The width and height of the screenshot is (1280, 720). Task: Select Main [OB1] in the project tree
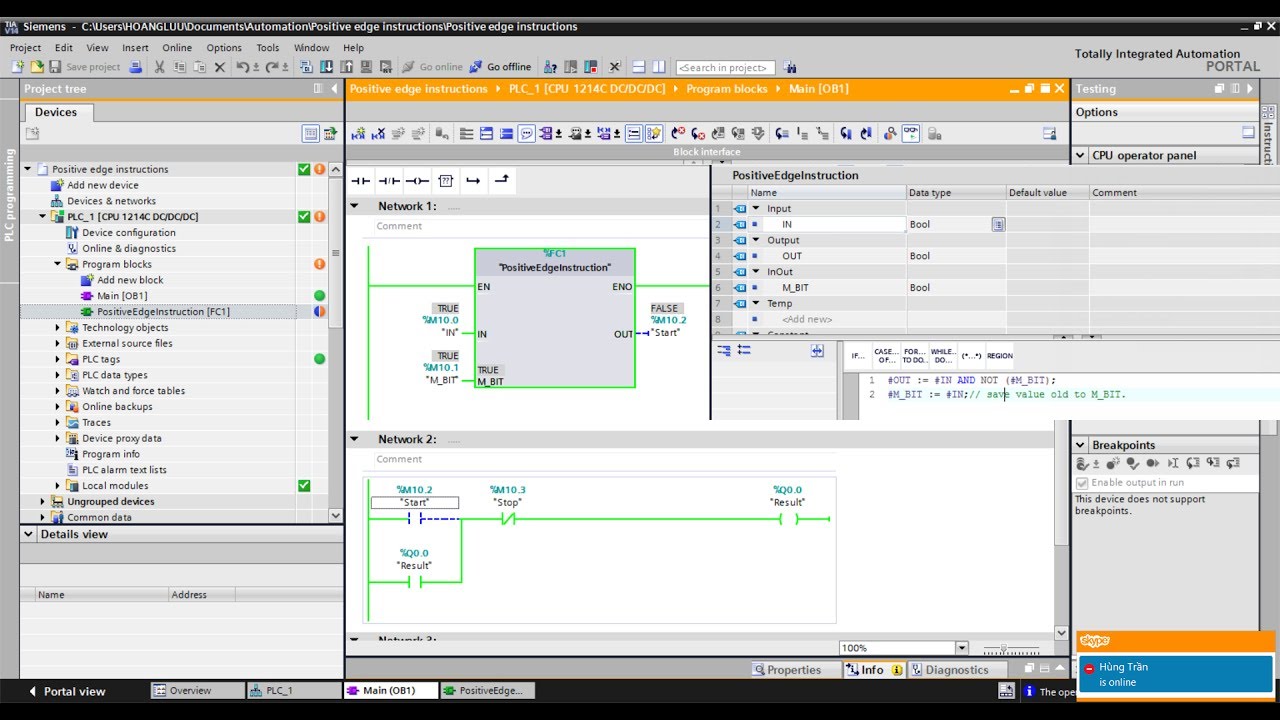122,296
